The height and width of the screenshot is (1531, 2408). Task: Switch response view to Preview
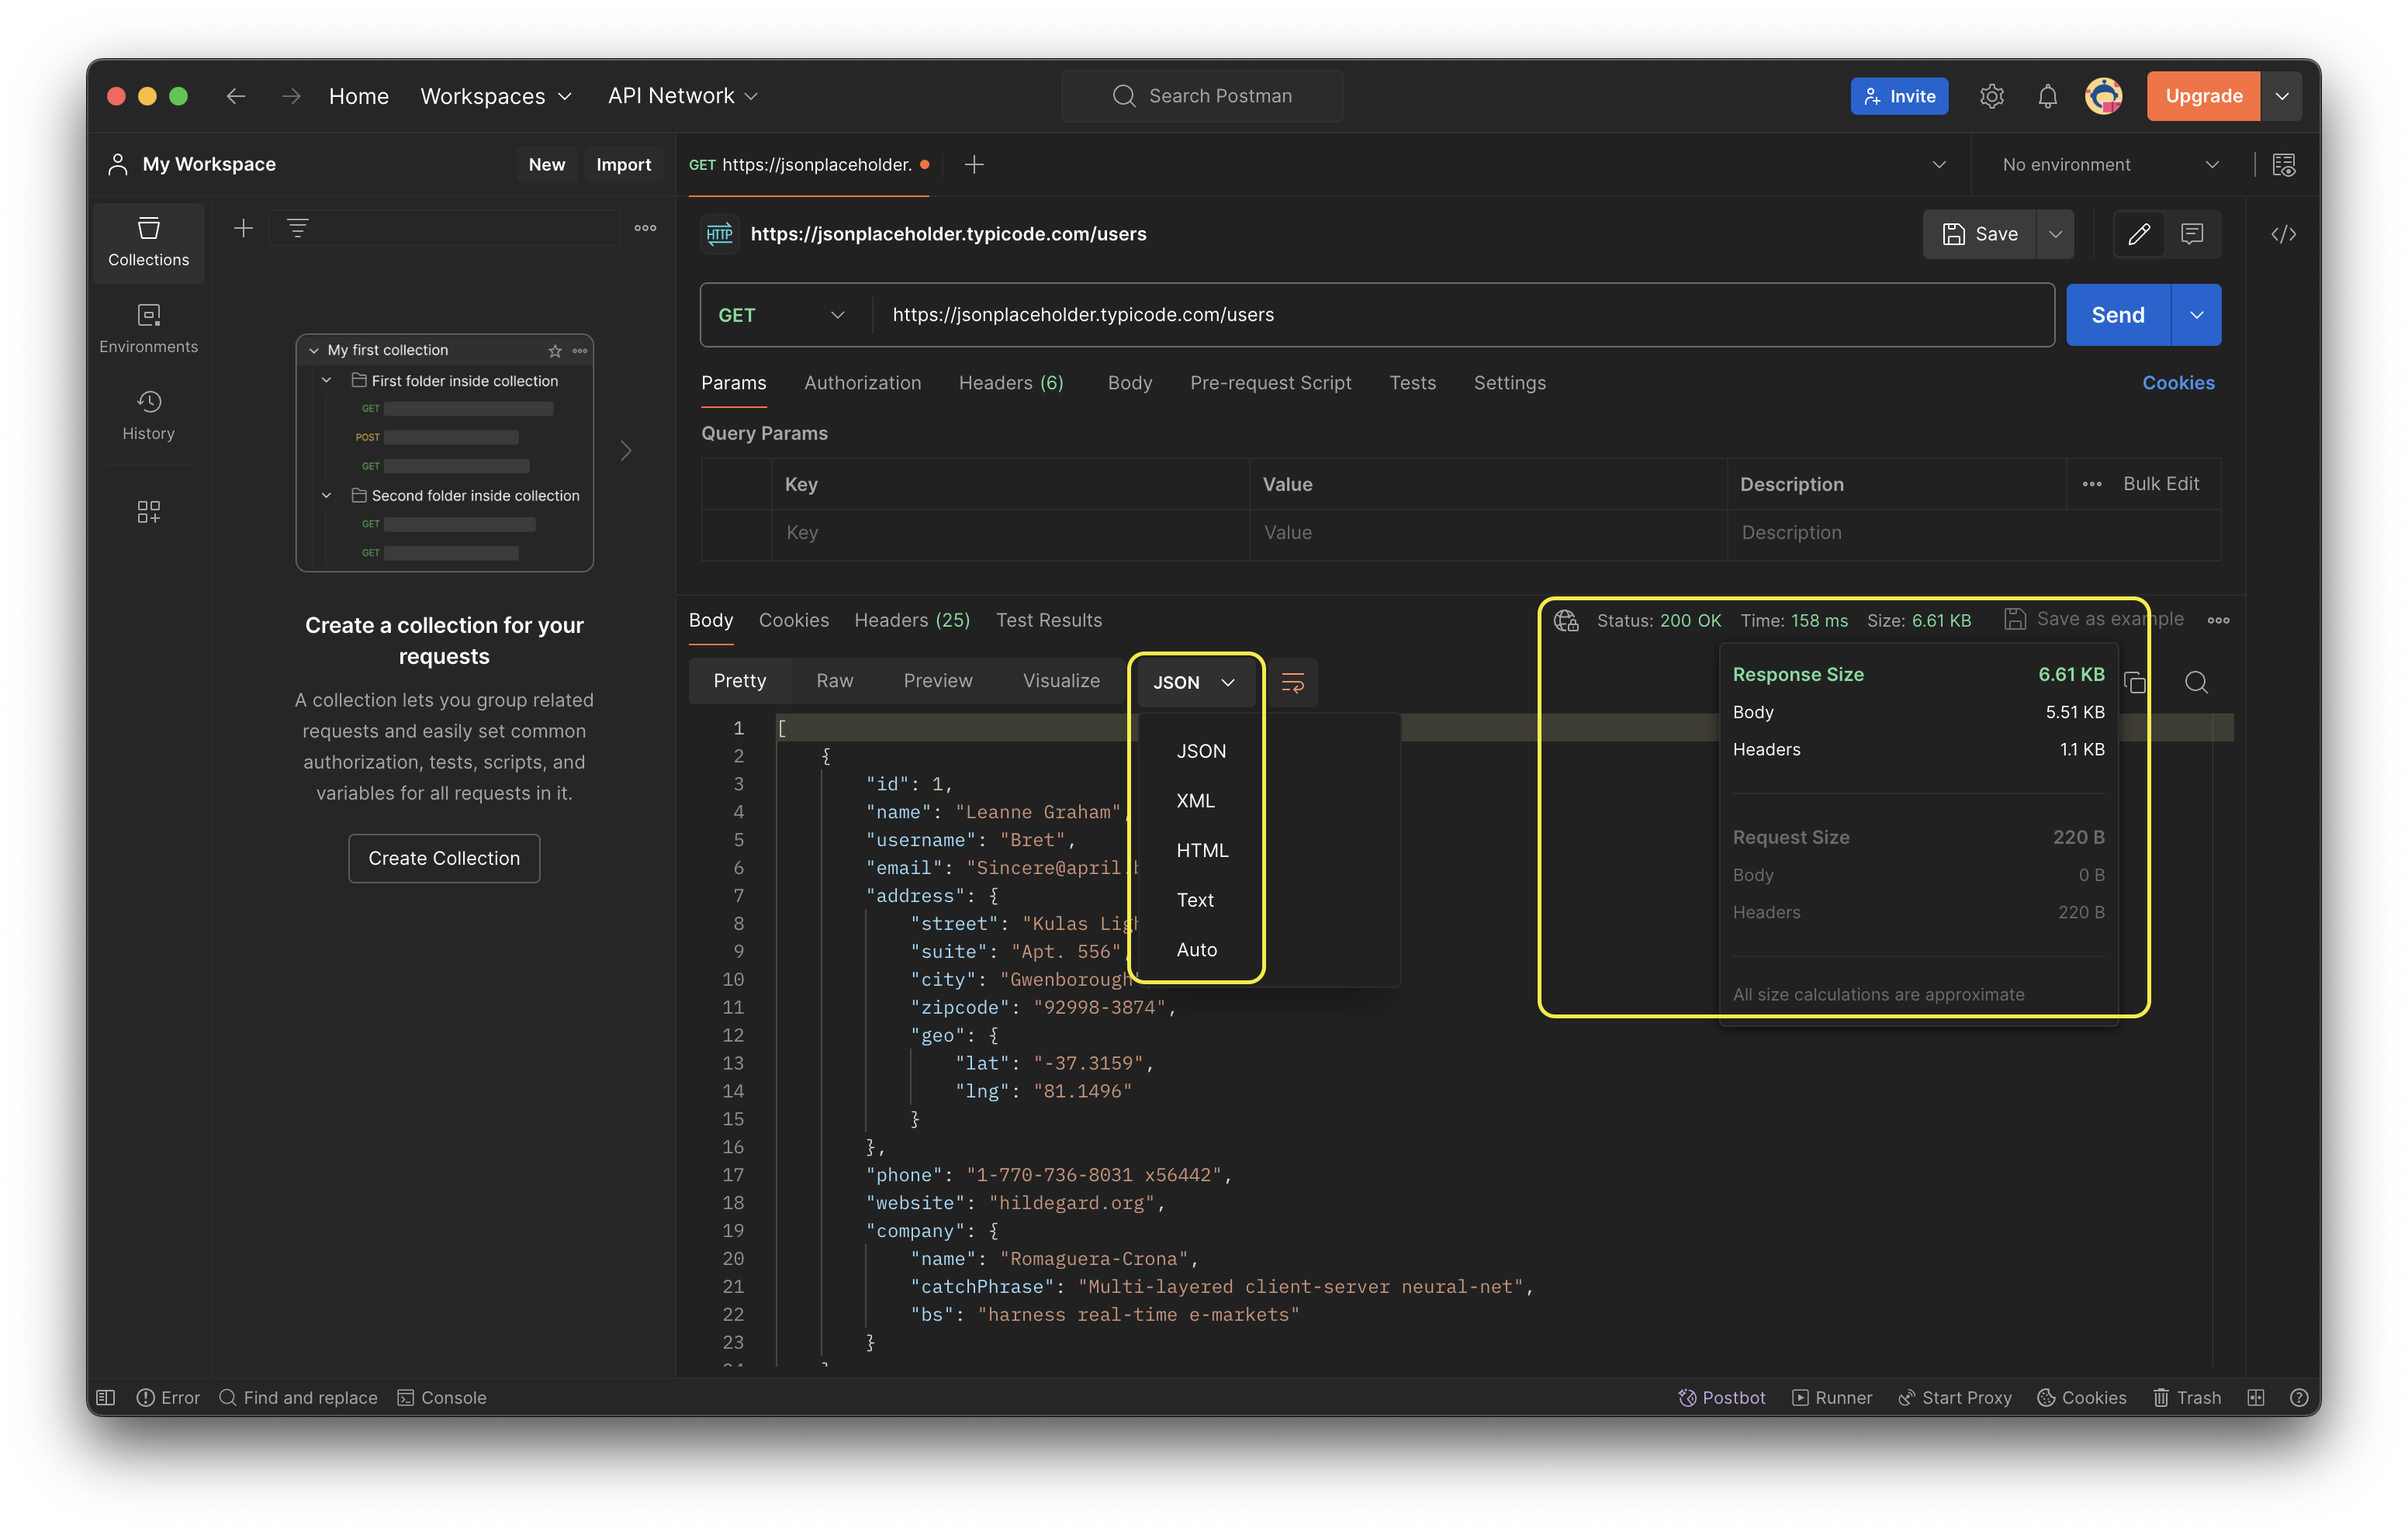point(937,681)
